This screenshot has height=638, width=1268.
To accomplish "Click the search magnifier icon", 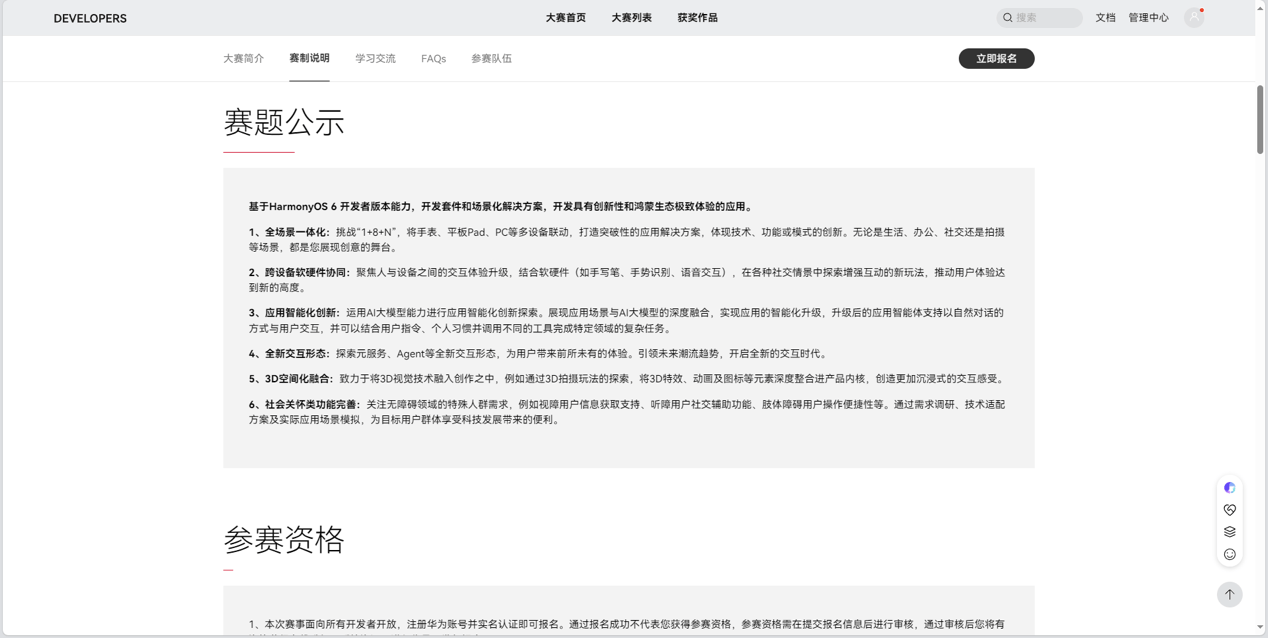I will [x=1008, y=18].
